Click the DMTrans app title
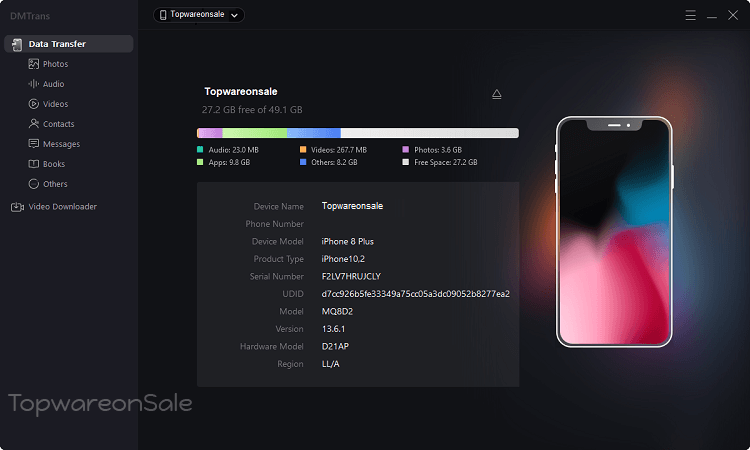Image resolution: width=750 pixels, height=450 pixels. [30, 16]
